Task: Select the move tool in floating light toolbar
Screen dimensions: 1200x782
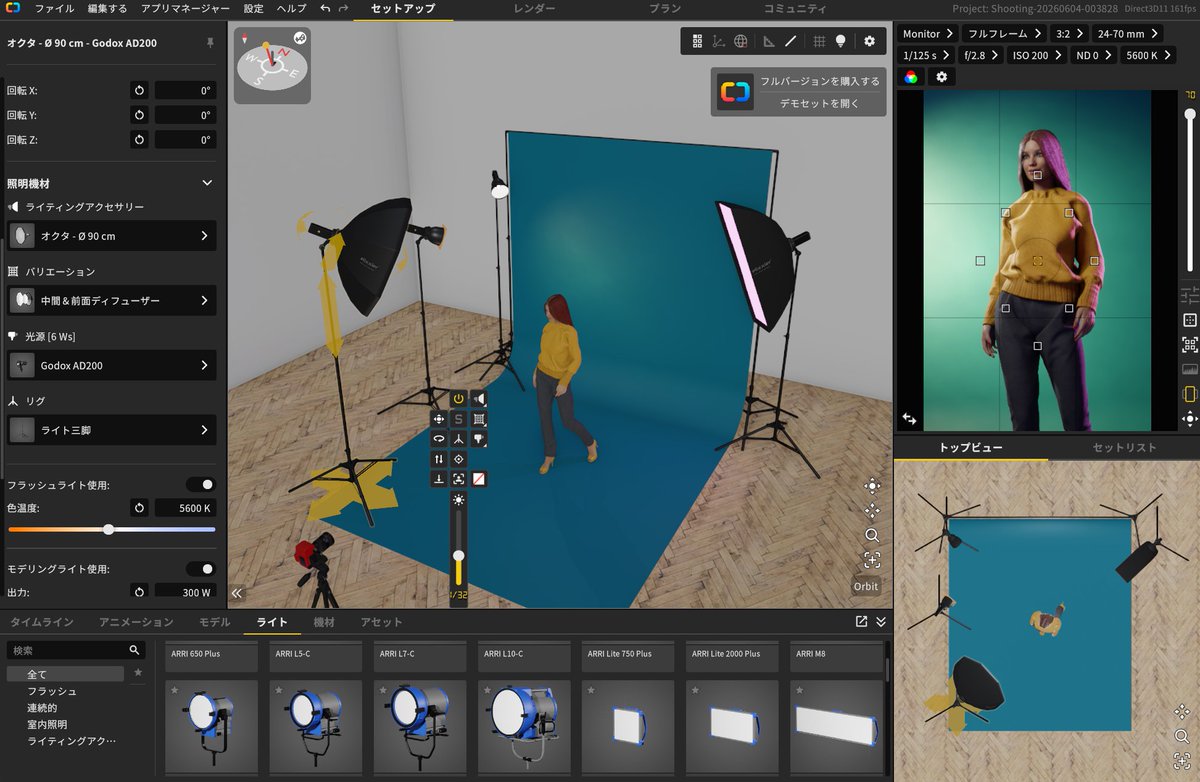Action: [439, 419]
